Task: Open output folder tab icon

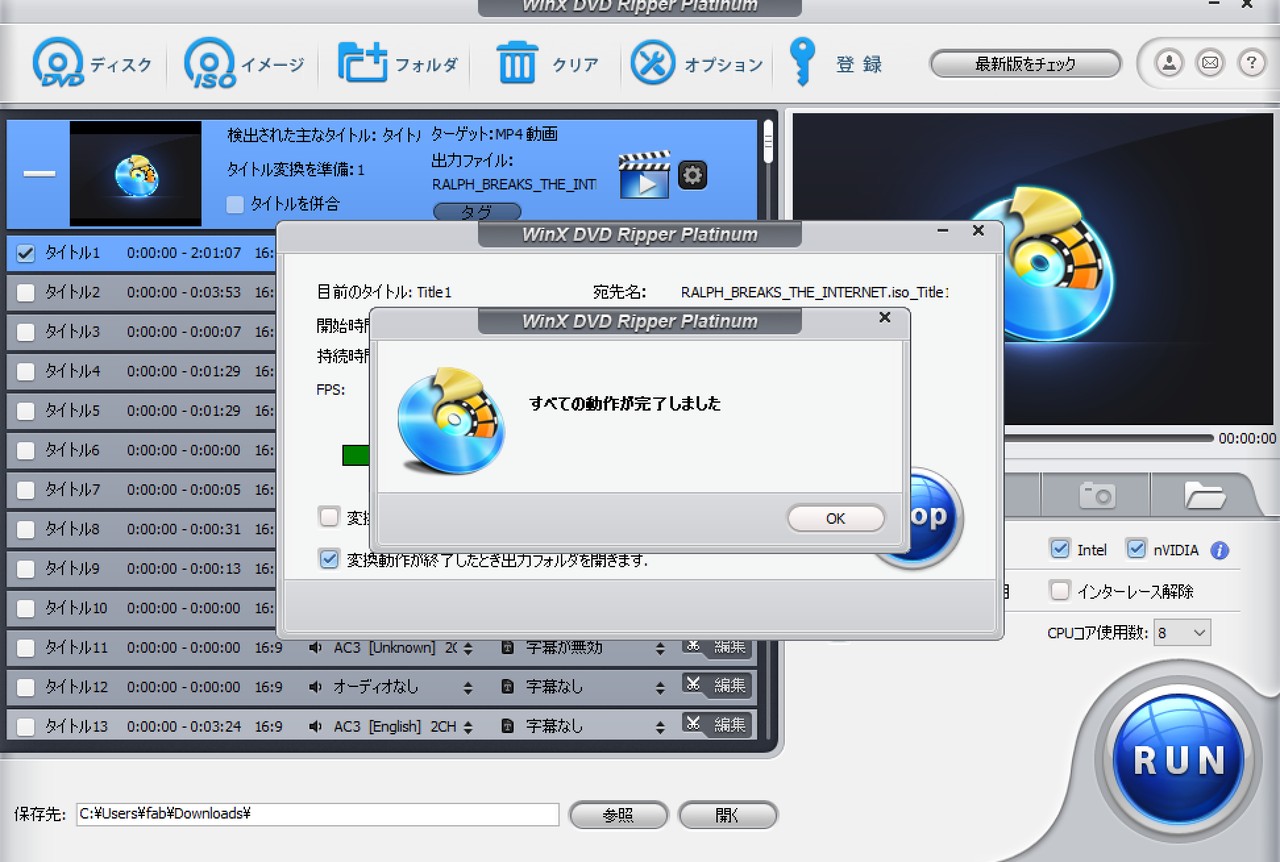Action: pos(1205,494)
